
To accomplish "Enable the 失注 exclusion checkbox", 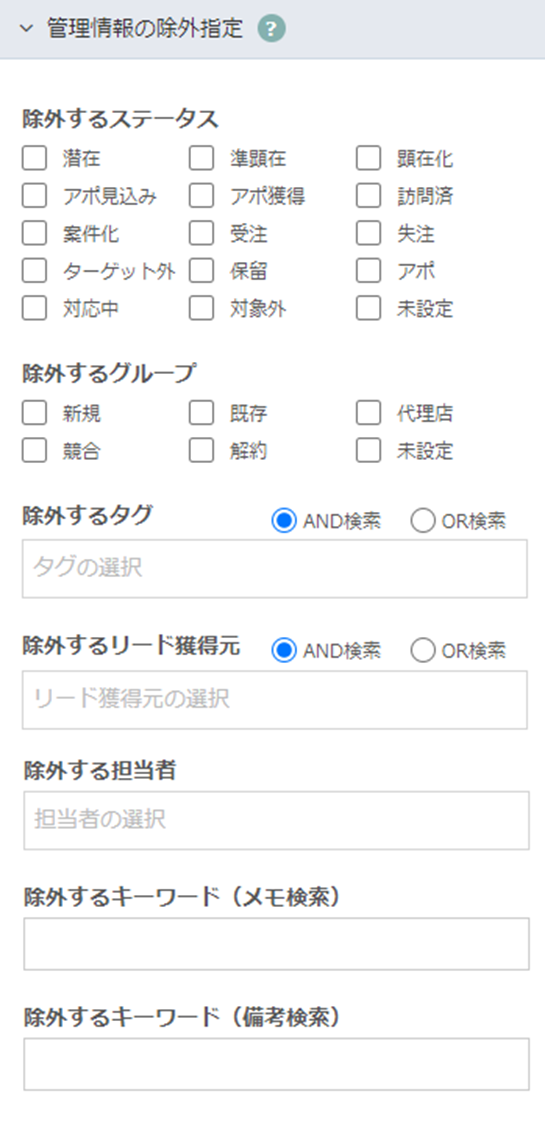I will [369, 233].
